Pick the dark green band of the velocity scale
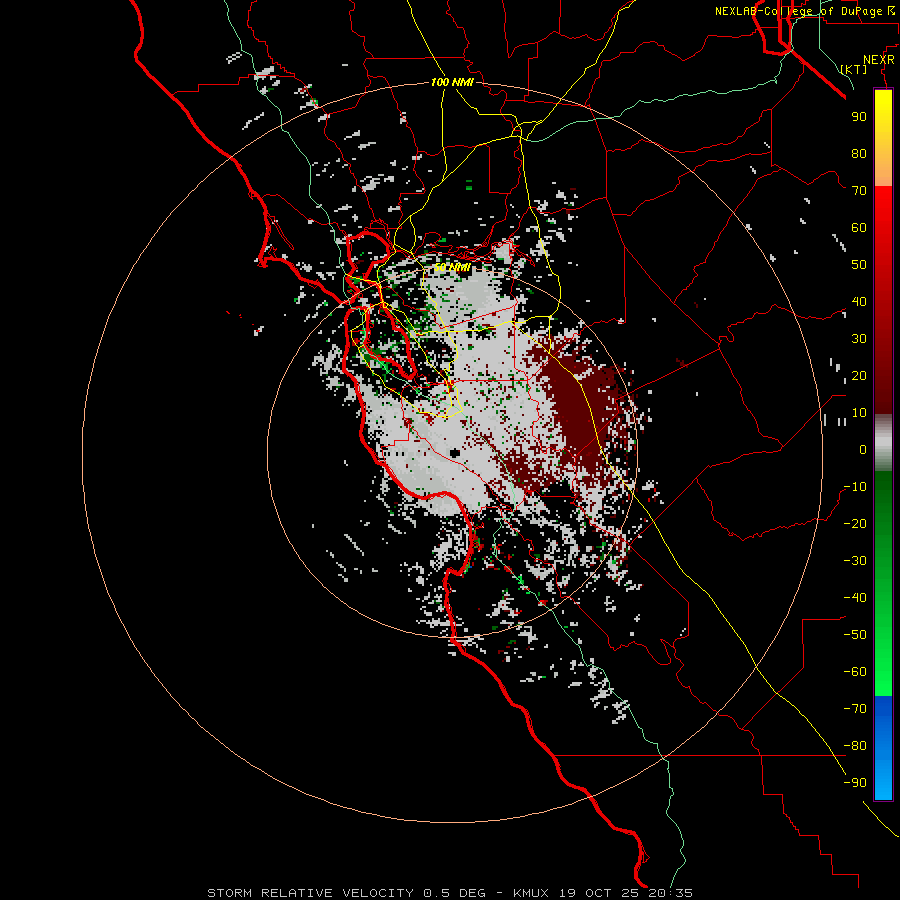Image resolution: width=900 pixels, height=900 pixels. click(x=883, y=505)
